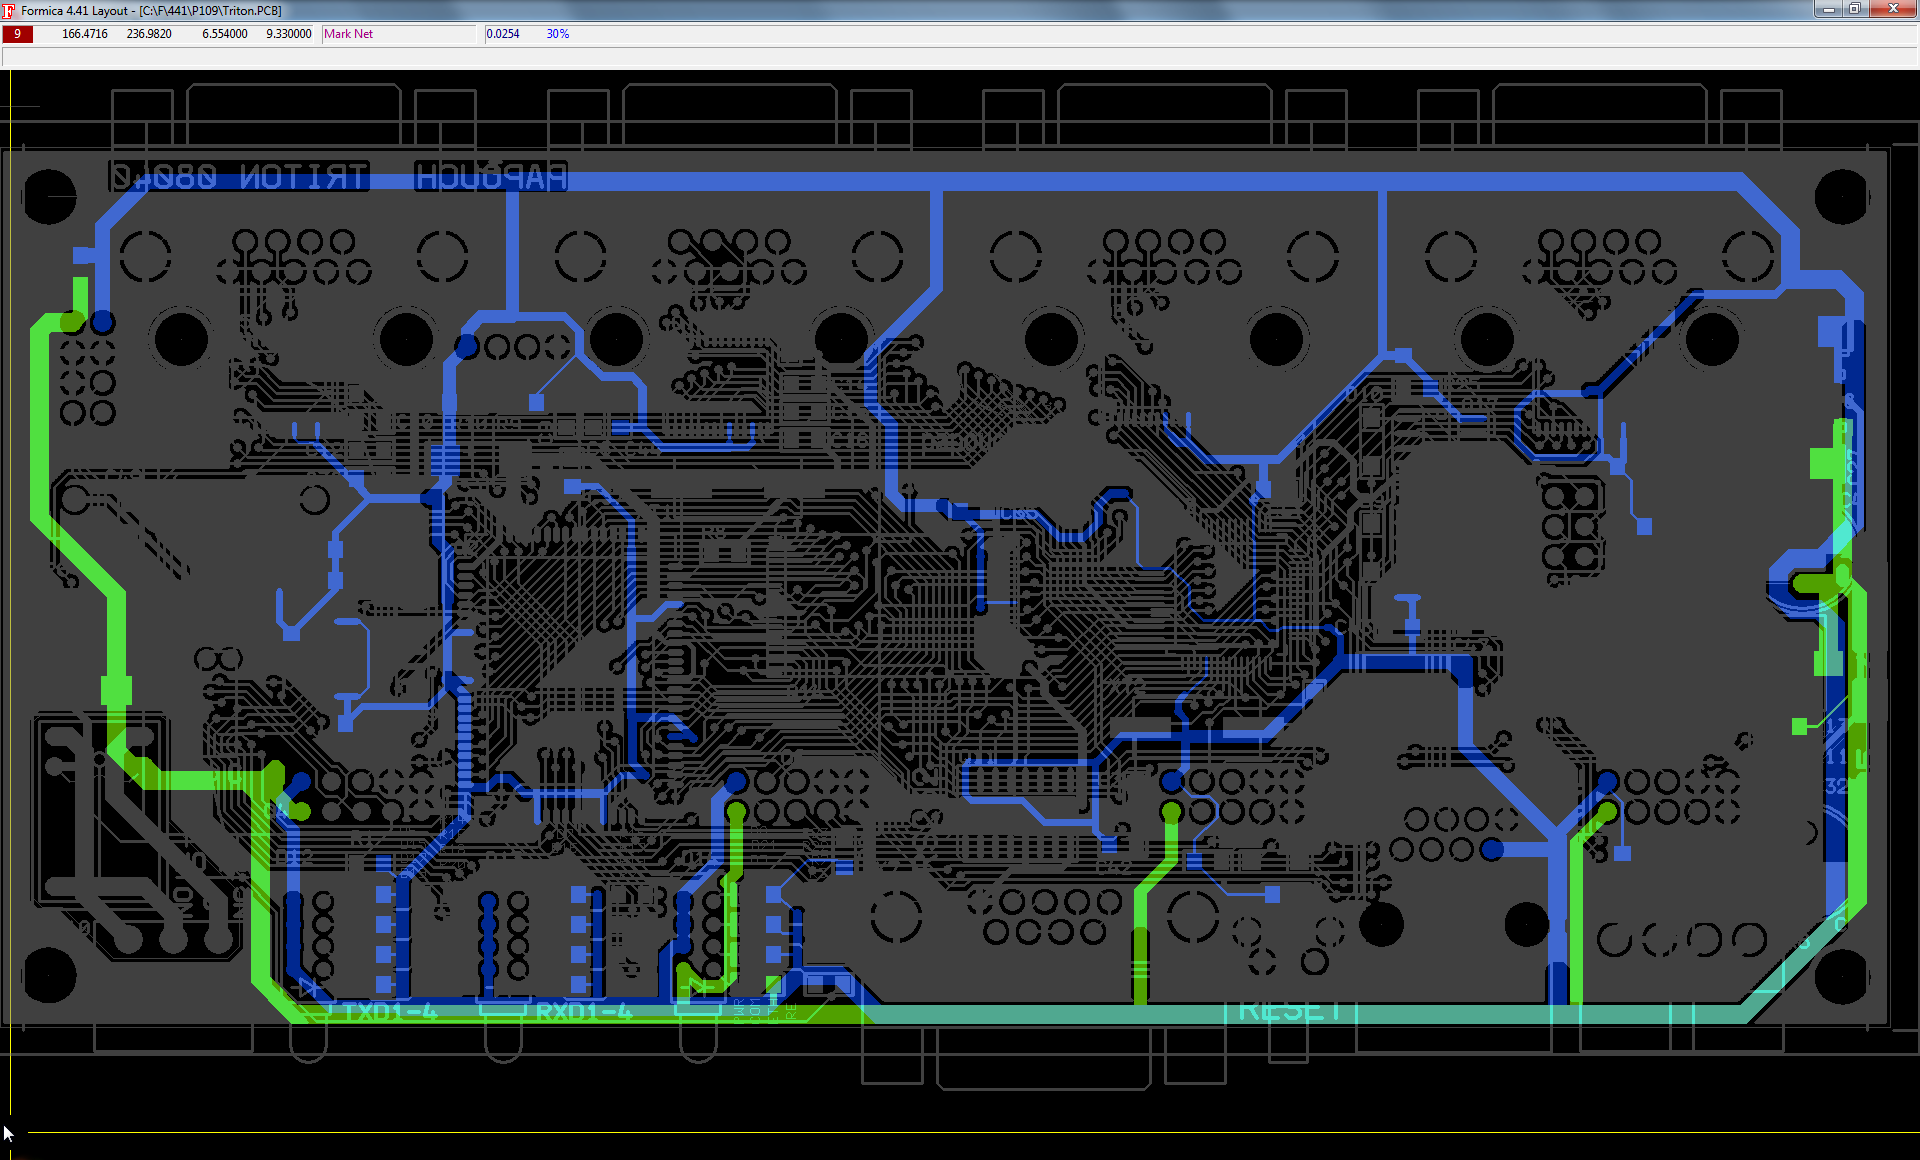The image size is (1920, 1160).
Task: Click the RXD1-4 silkscreen label on board
Action: click(584, 1012)
